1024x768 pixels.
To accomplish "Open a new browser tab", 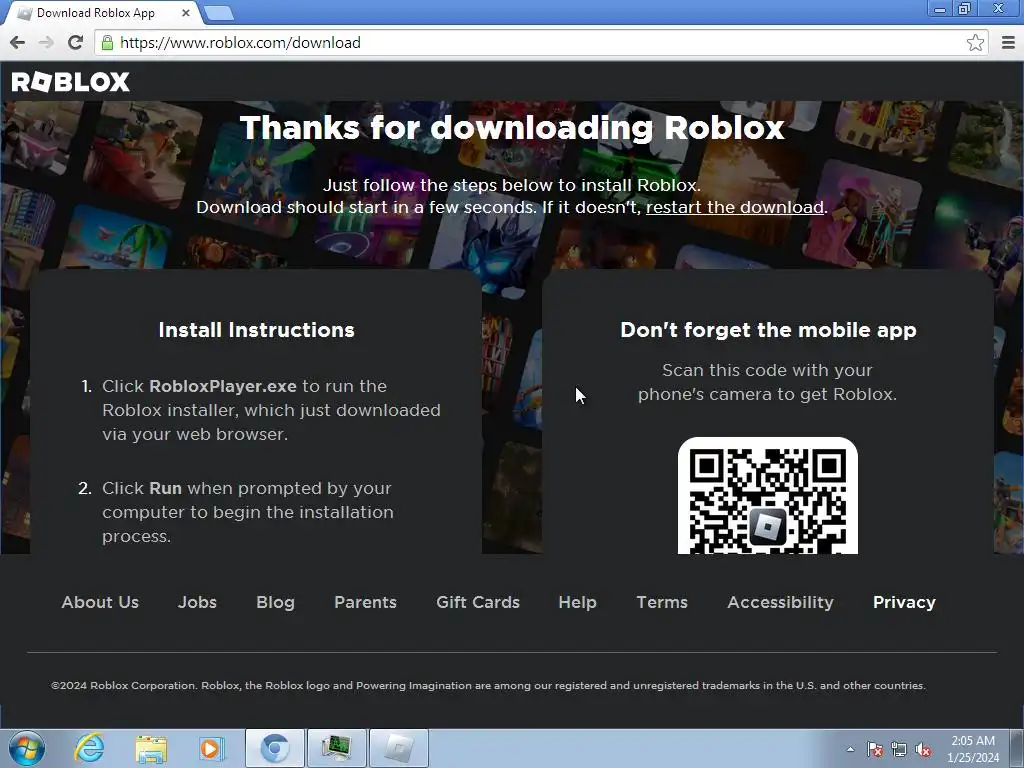I will point(218,12).
